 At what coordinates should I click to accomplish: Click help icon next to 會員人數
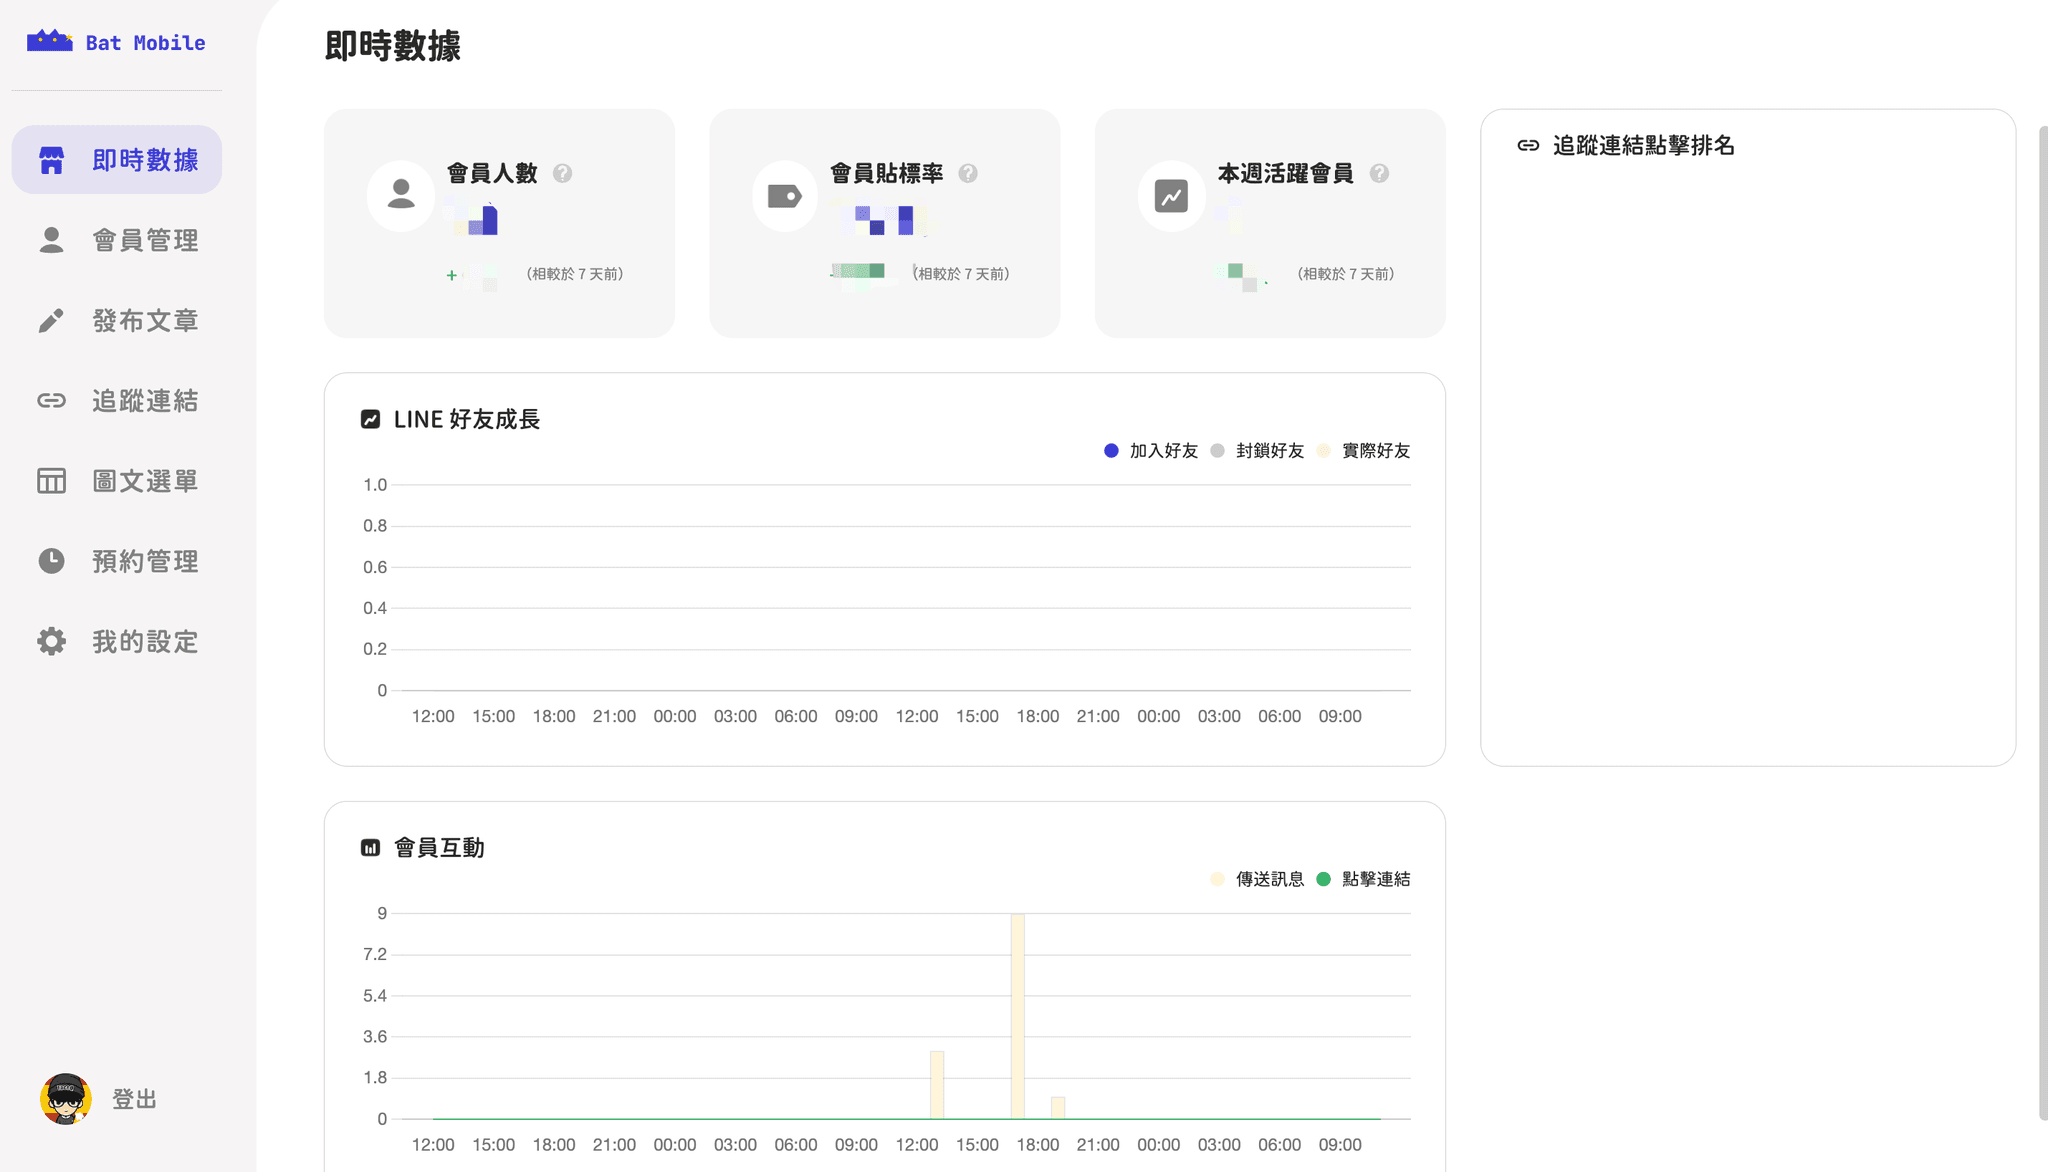(x=563, y=173)
